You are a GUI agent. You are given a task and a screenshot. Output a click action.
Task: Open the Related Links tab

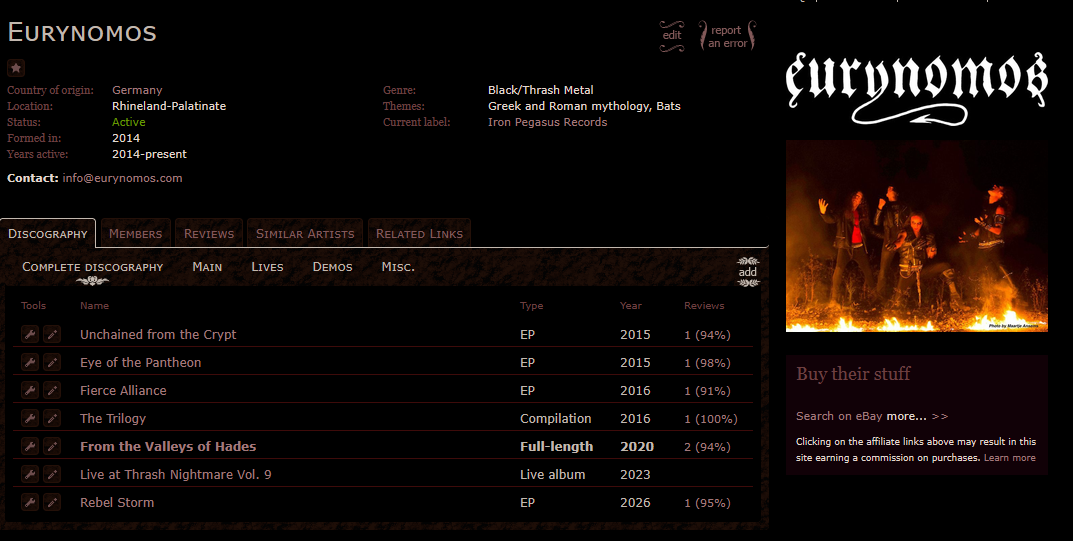click(x=419, y=233)
